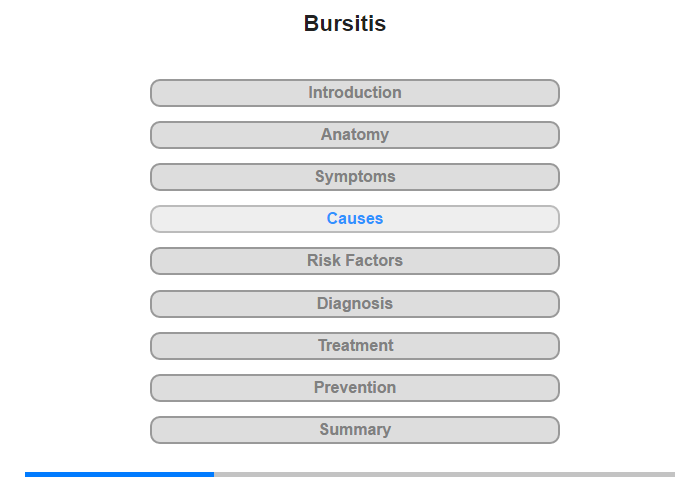This screenshot has width=700, height=480.
Task: Select the Symptoms section button
Action: tap(355, 177)
